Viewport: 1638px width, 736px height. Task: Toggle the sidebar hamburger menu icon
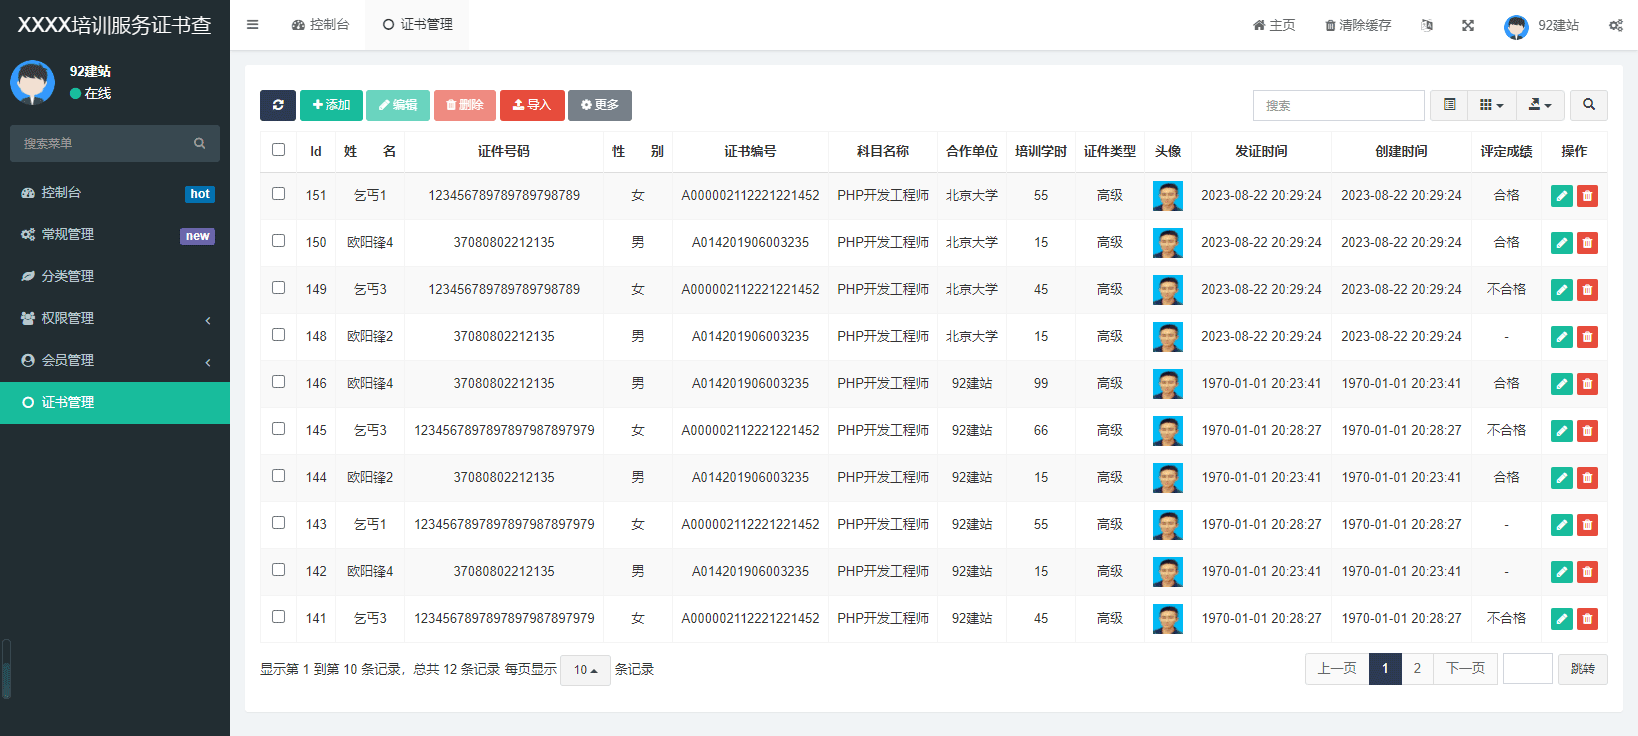click(253, 25)
